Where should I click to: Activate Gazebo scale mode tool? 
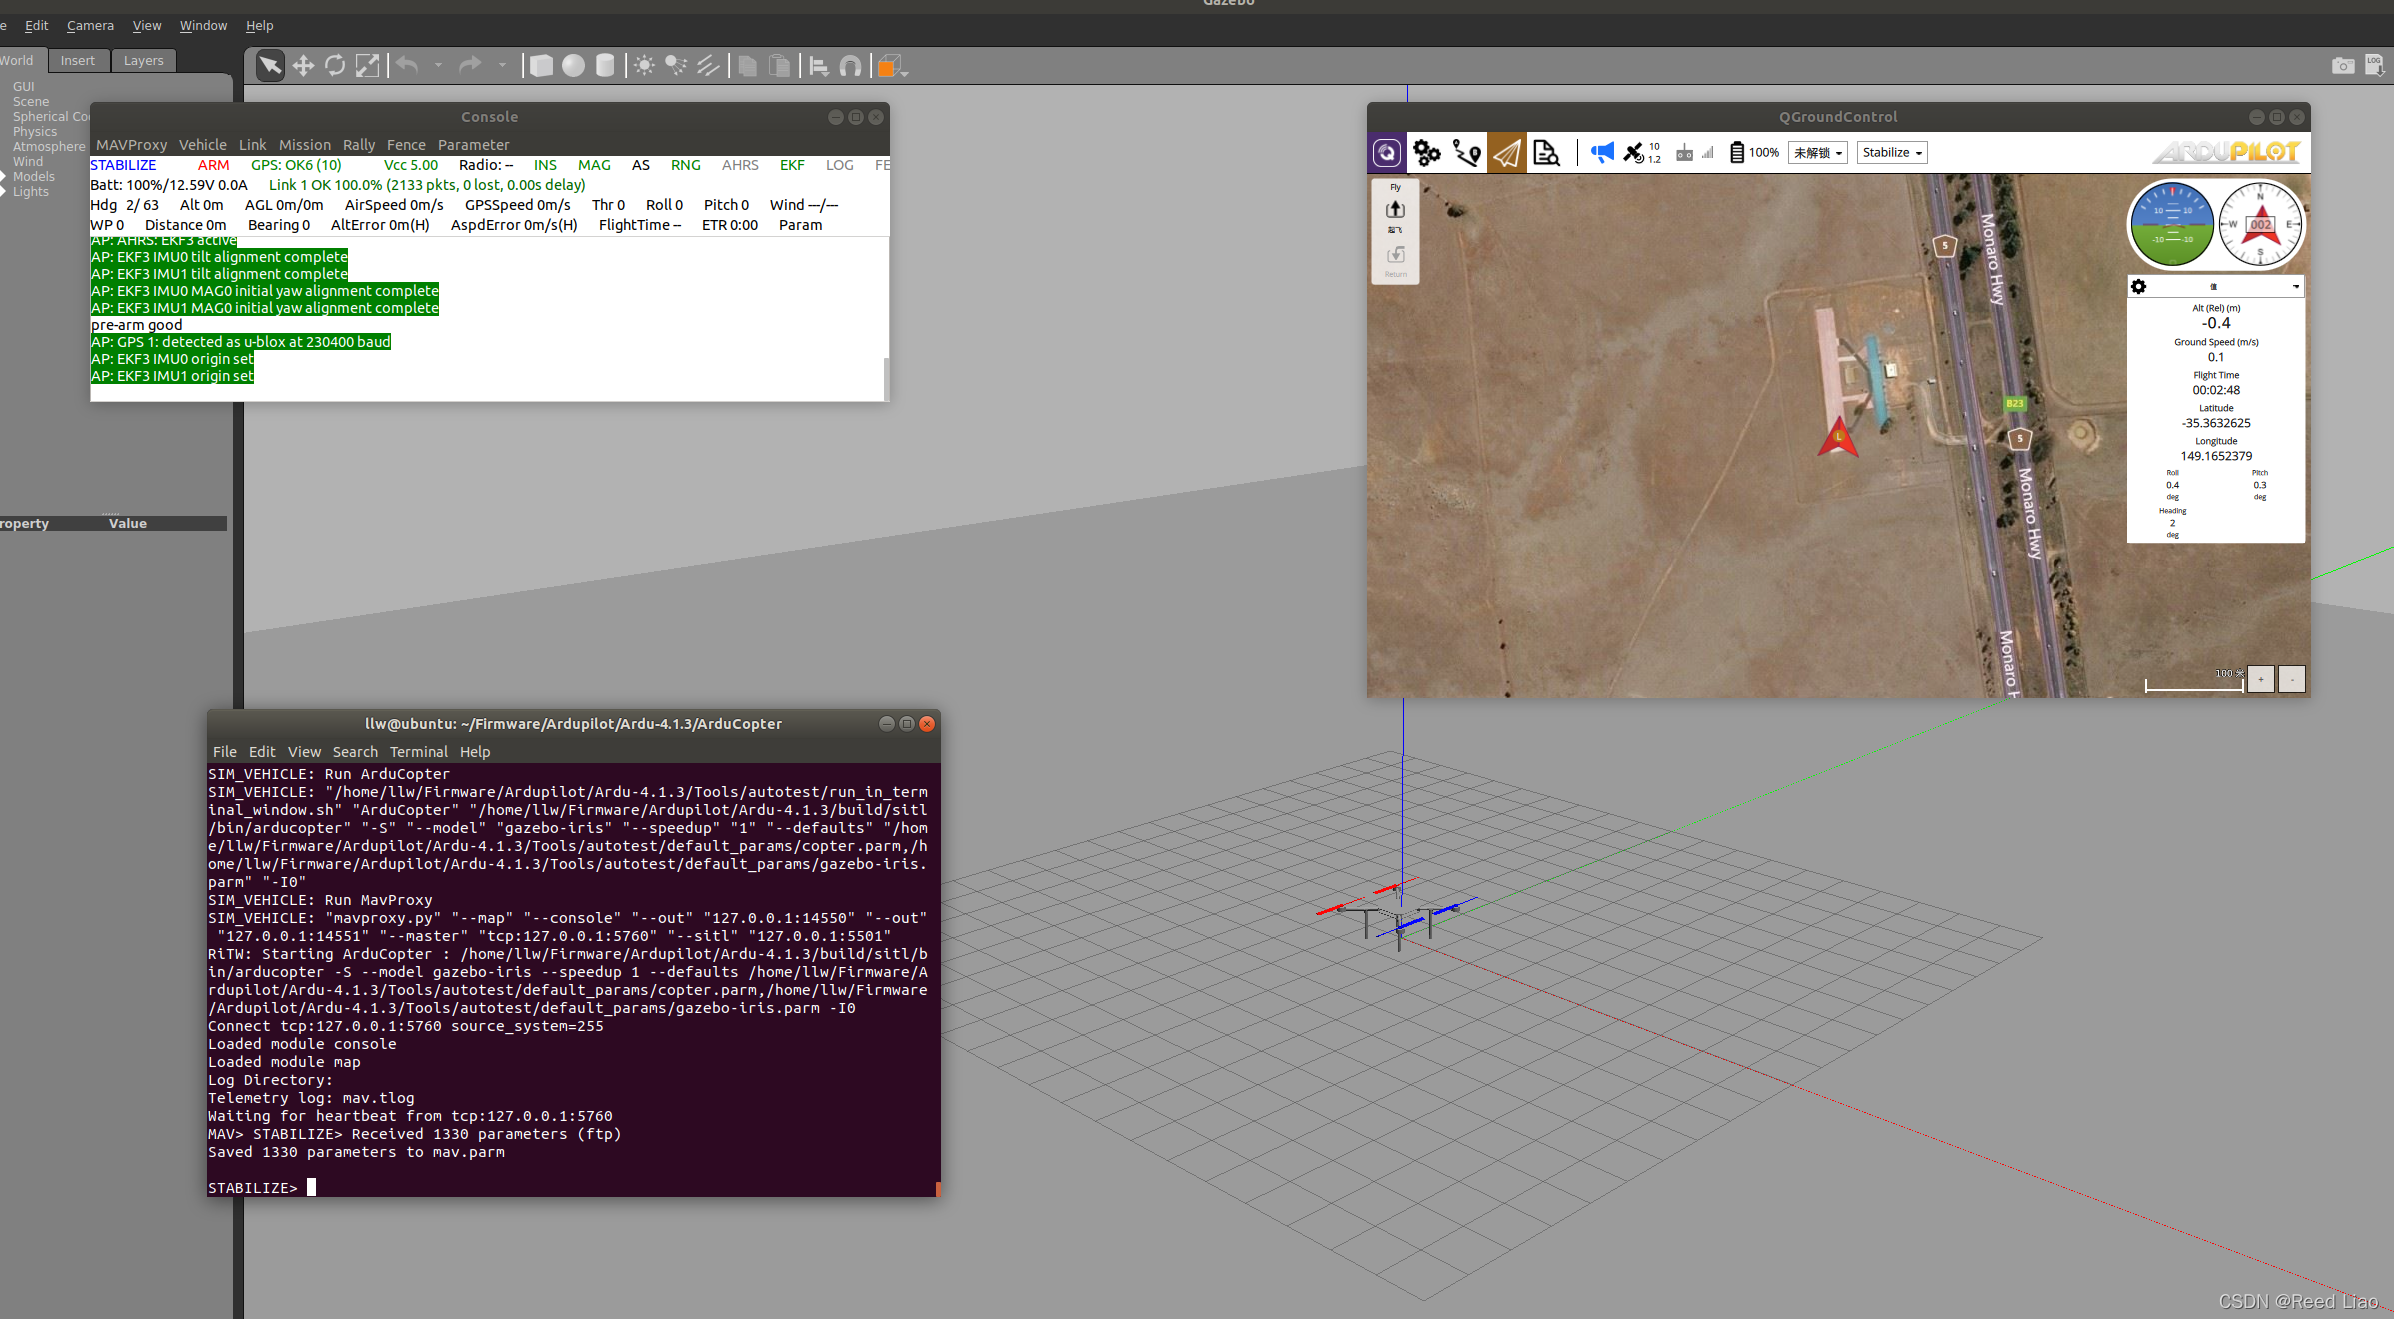368,66
